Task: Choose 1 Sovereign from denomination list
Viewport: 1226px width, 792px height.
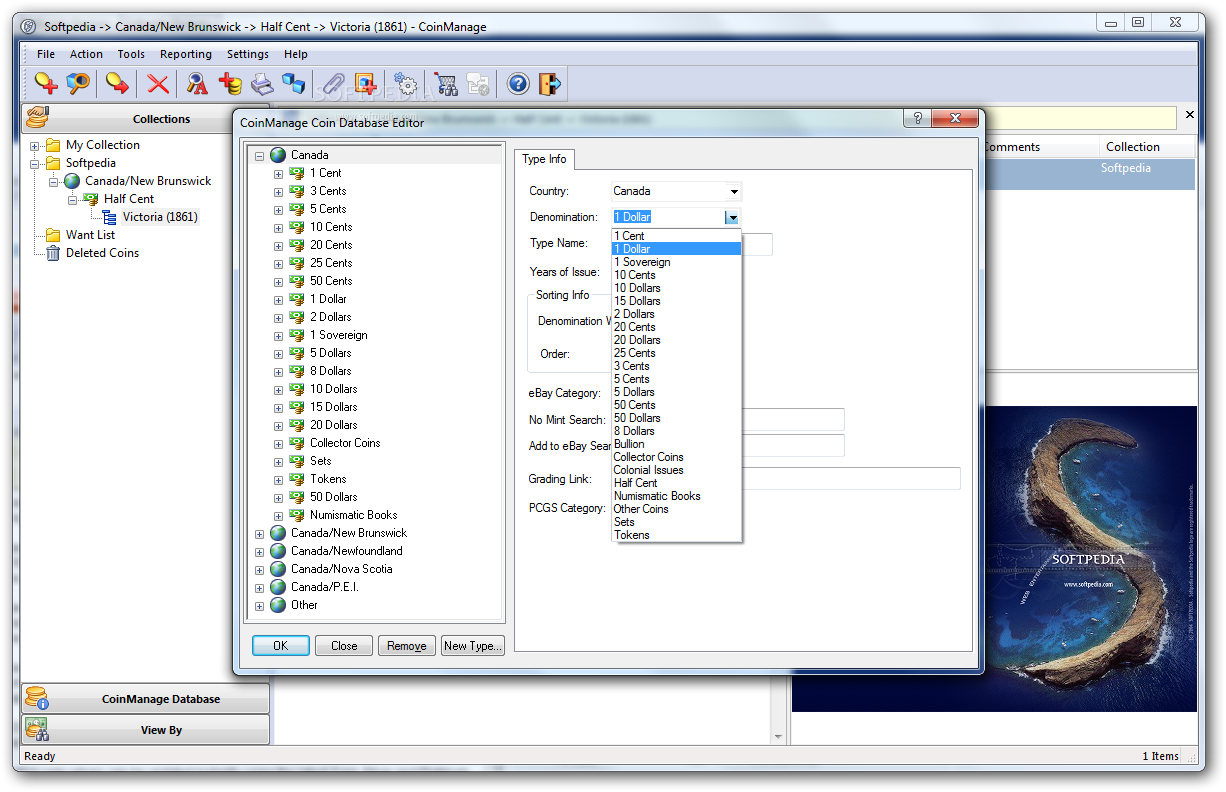Action: point(676,262)
